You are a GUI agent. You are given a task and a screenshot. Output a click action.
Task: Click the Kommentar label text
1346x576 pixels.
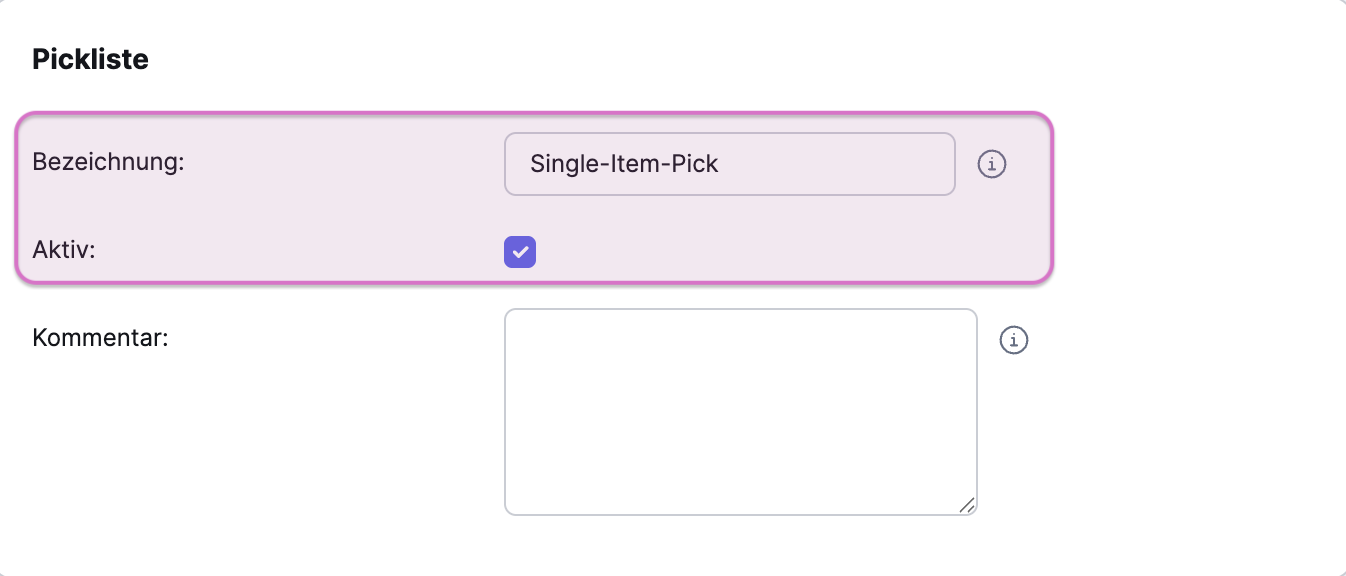100,337
